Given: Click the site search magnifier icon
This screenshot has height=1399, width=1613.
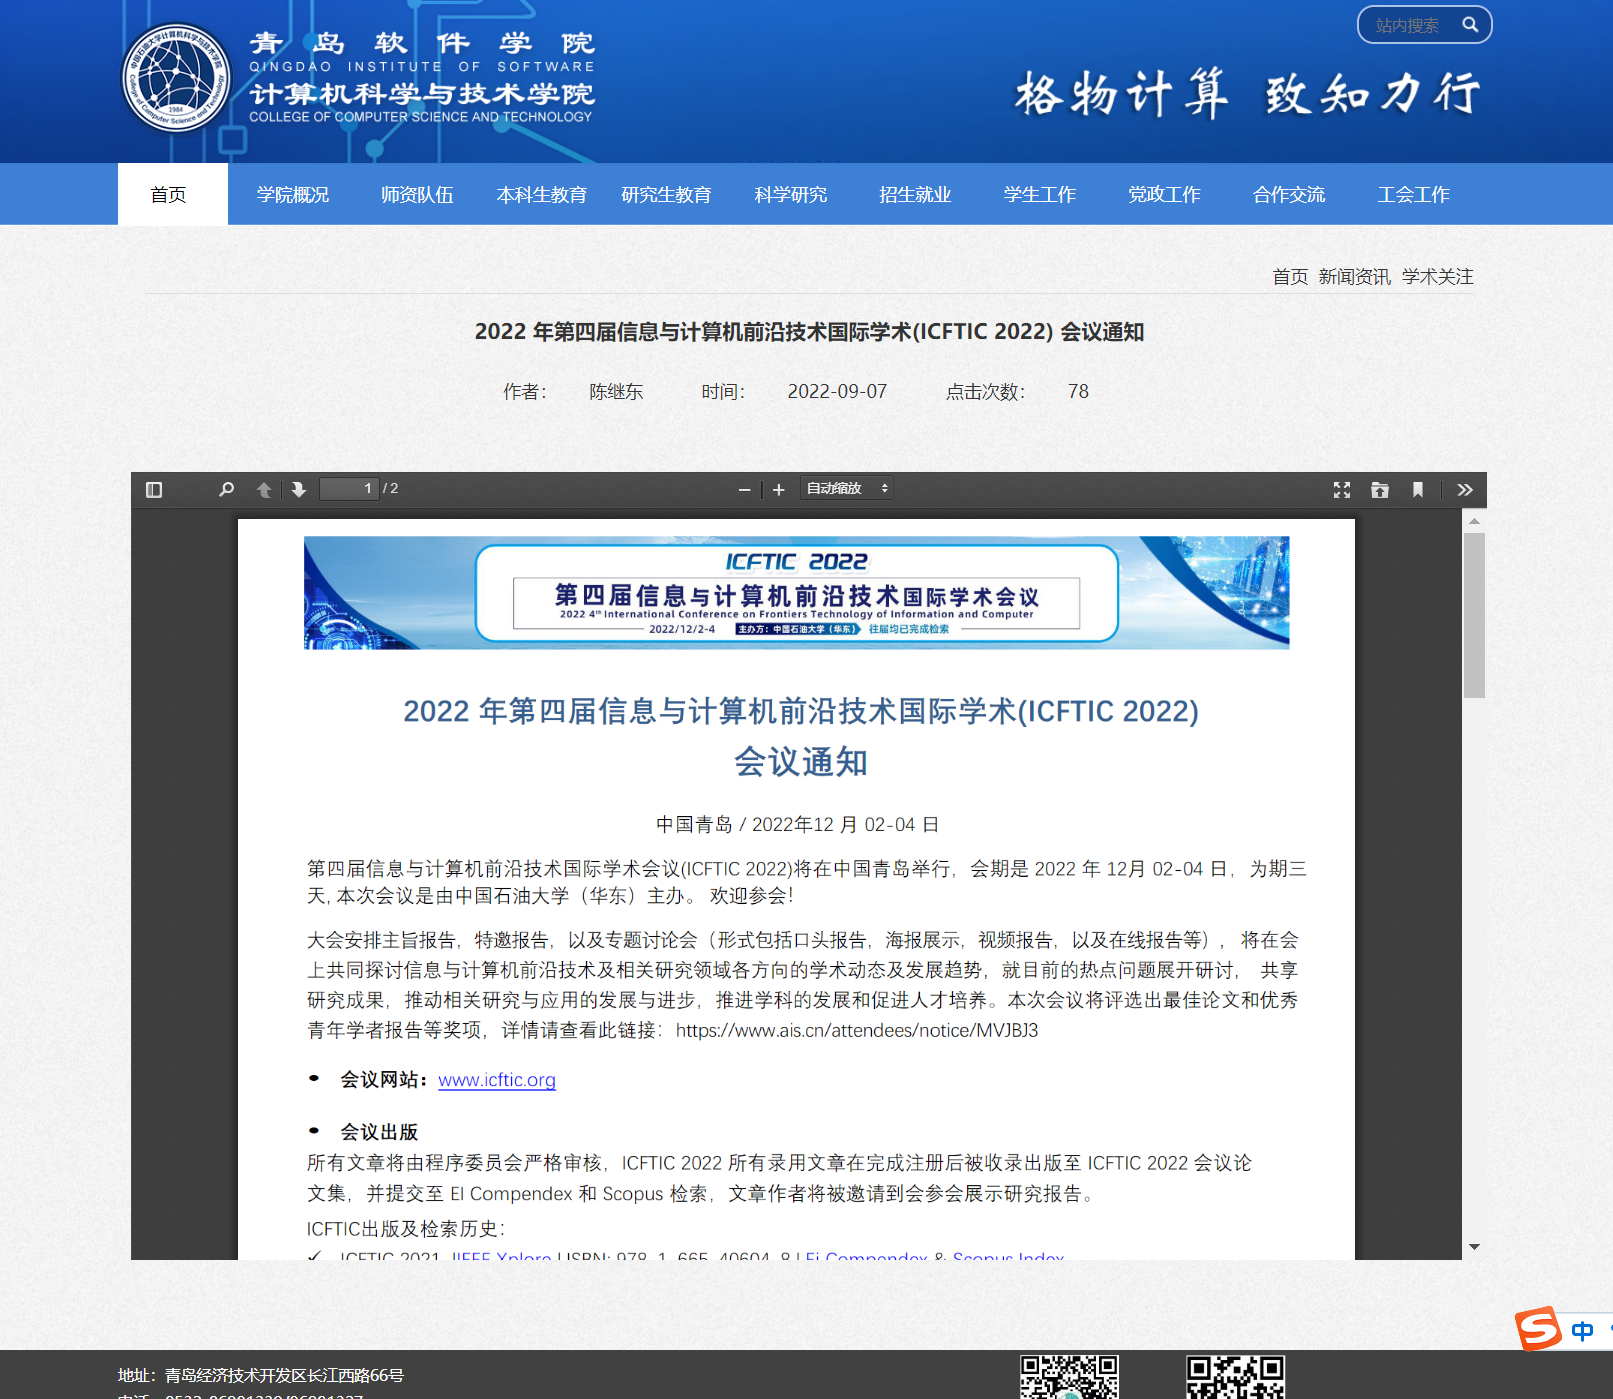Looking at the screenshot, I should tap(1470, 25).
